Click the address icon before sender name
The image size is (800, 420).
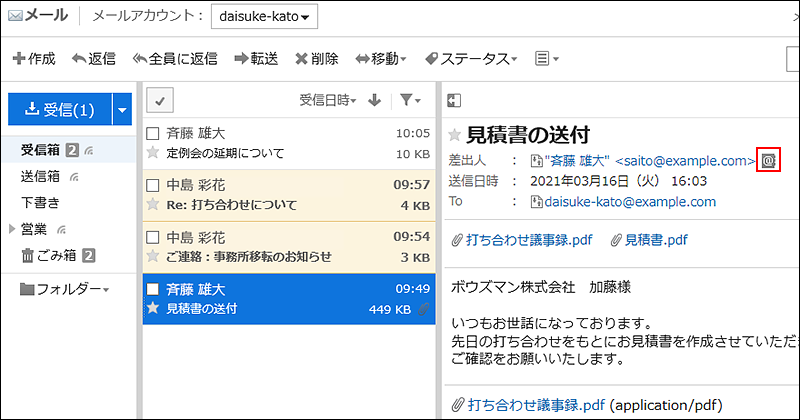[x=536, y=161]
